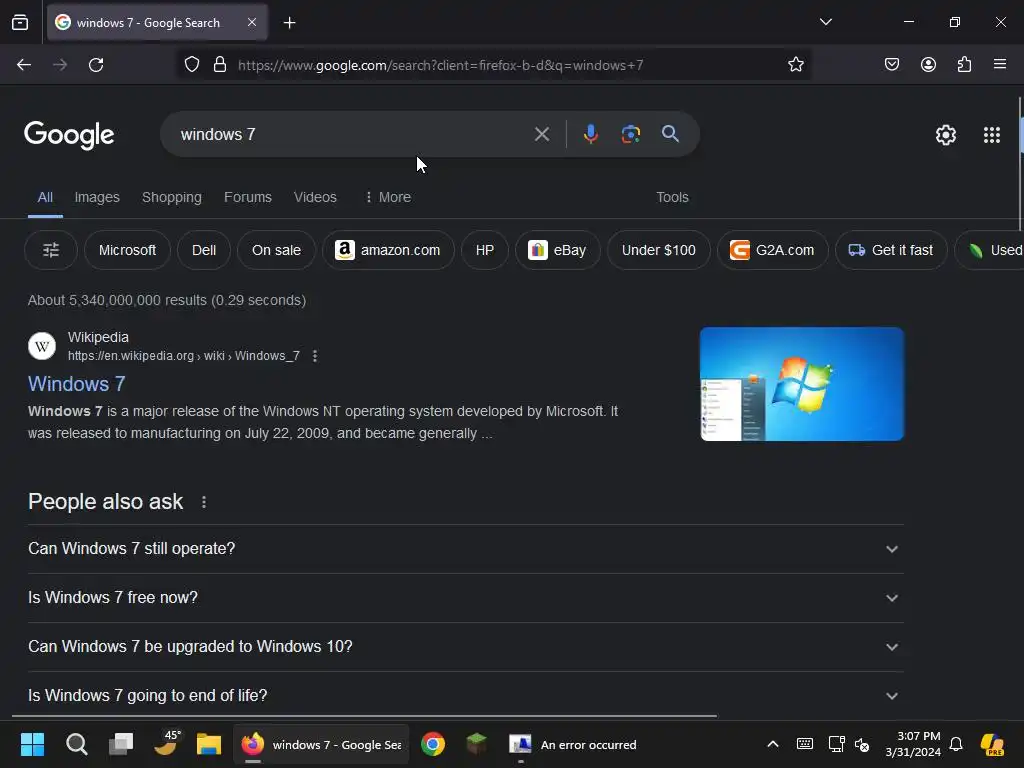Open all filters icon chip
Viewport: 1024px width, 768px height.
coord(51,250)
